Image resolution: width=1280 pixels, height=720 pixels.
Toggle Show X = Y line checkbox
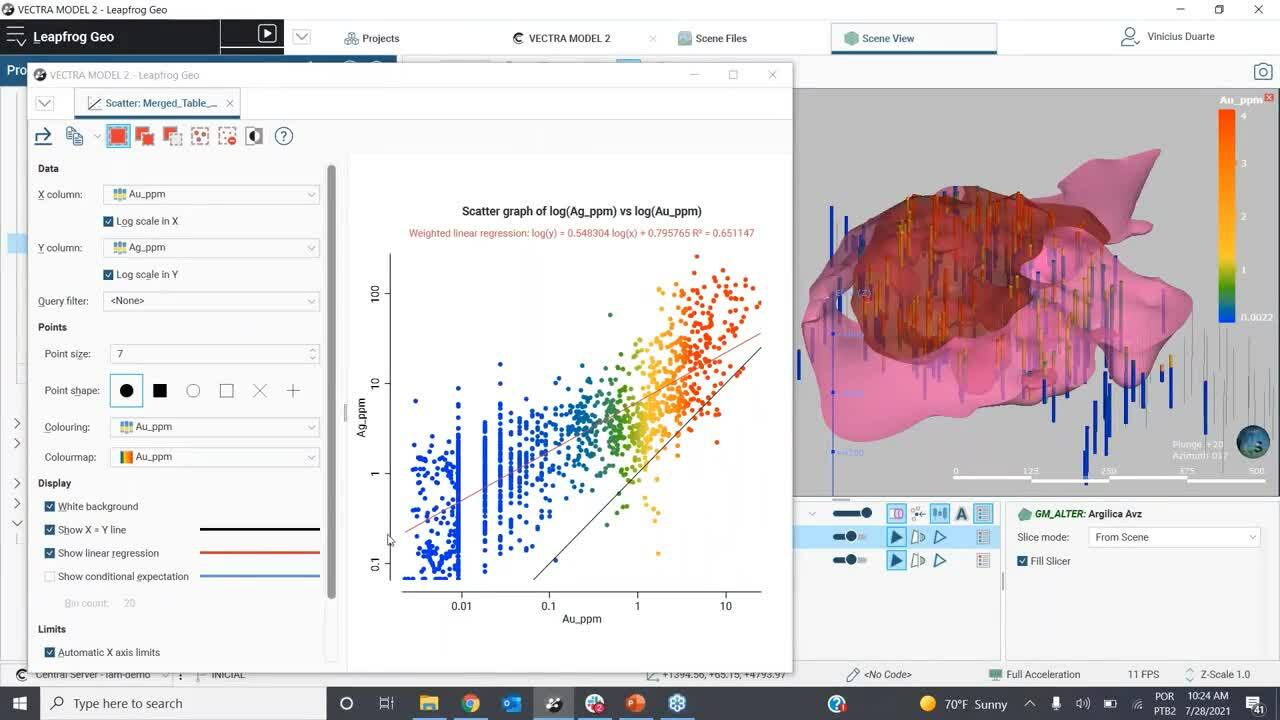(50, 530)
